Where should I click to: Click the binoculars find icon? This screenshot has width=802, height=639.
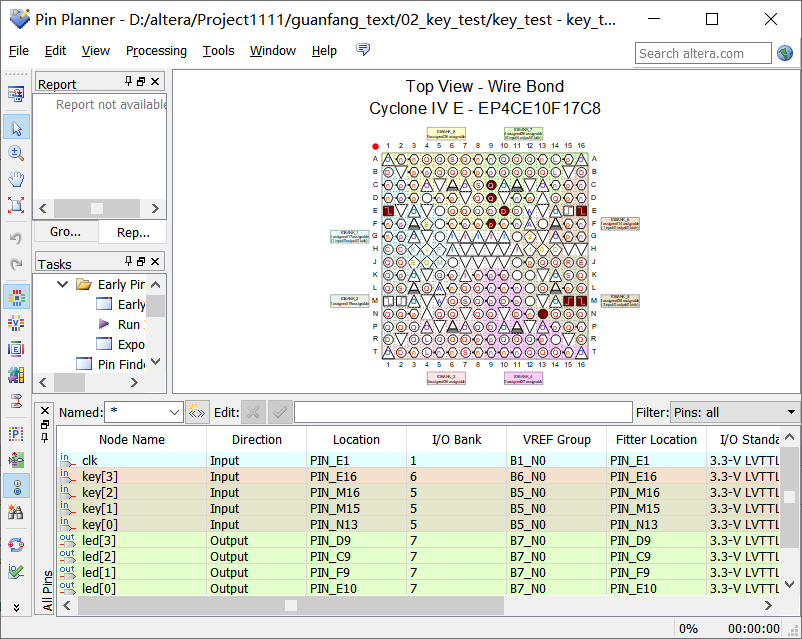tap(16, 512)
